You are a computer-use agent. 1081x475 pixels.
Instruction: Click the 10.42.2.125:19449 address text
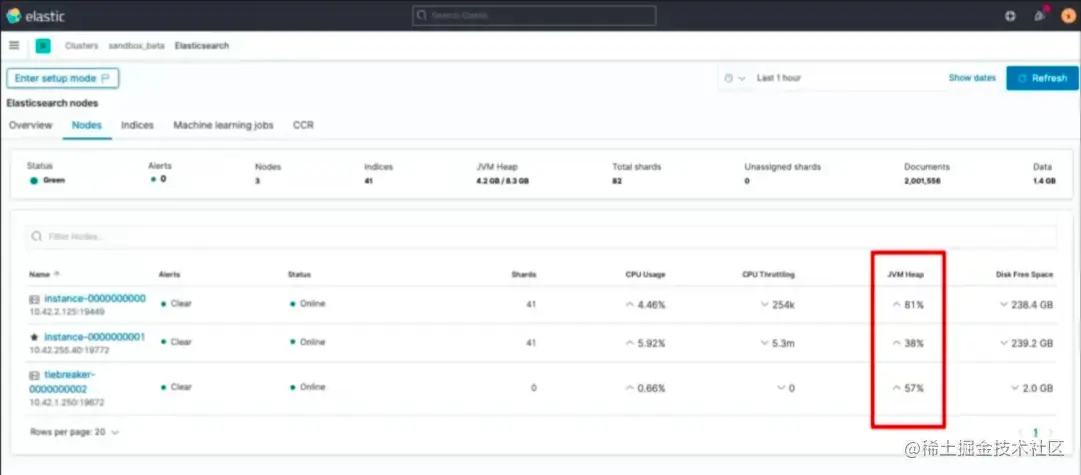pyautogui.click(x=67, y=312)
